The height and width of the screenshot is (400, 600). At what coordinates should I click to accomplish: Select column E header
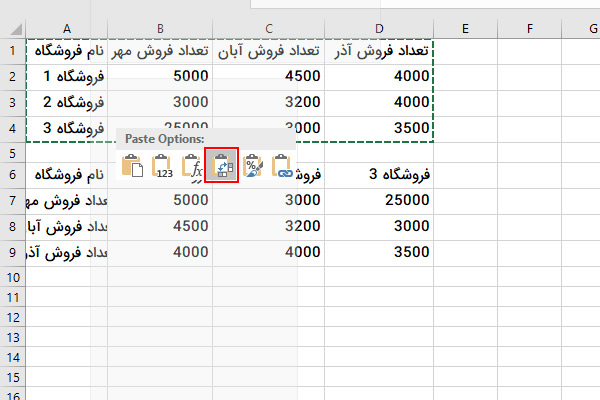[x=465, y=29]
